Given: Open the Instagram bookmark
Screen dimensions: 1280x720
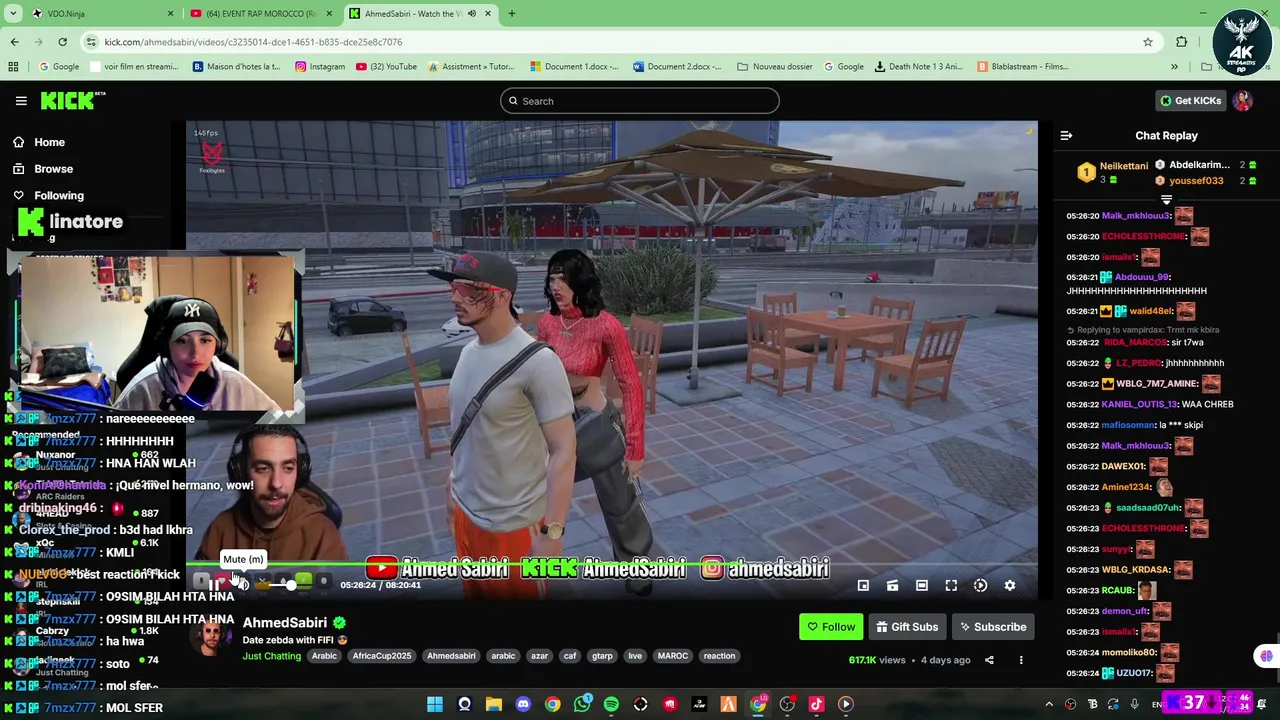Looking at the screenshot, I should (319, 67).
